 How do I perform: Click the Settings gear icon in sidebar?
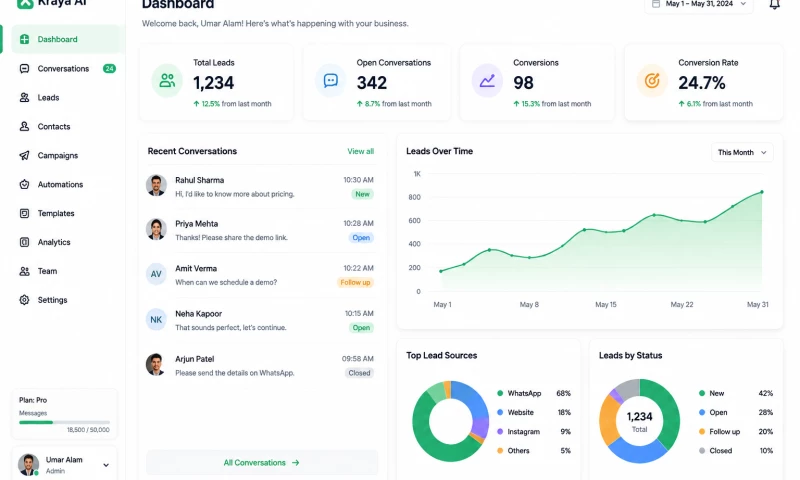click(24, 300)
